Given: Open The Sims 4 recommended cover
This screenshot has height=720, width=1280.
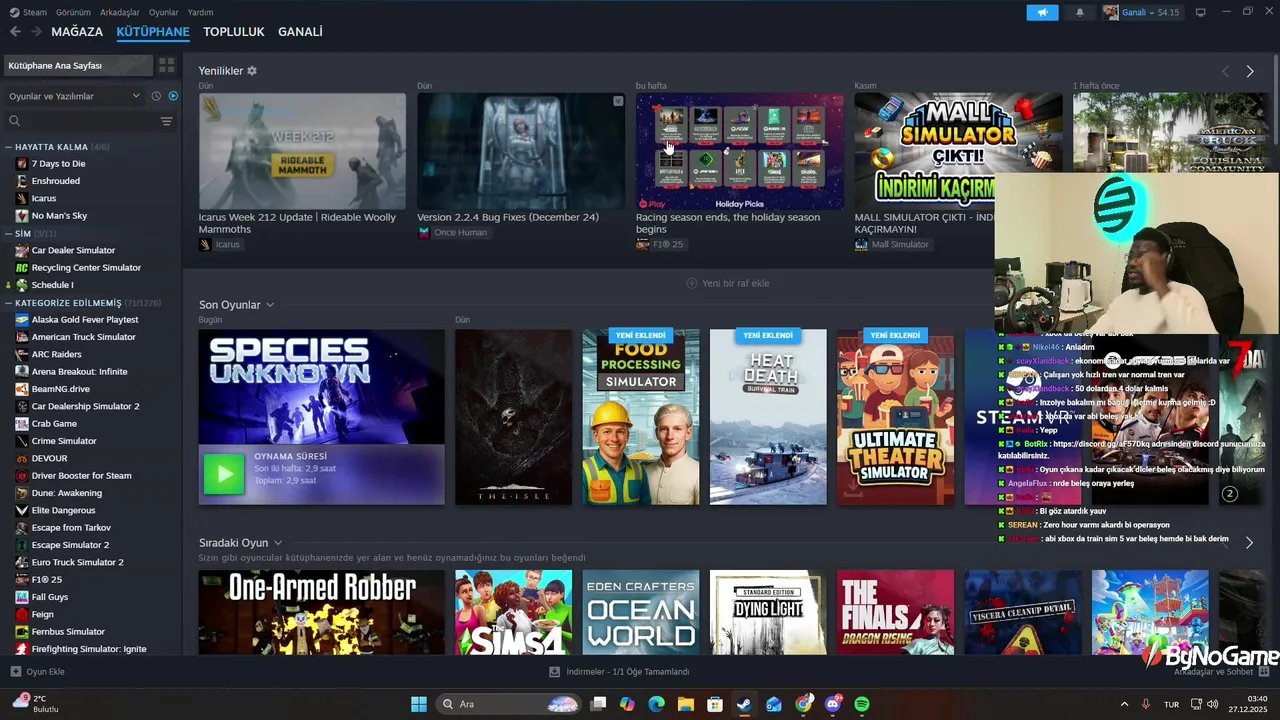Looking at the screenshot, I should pos(513,612).
